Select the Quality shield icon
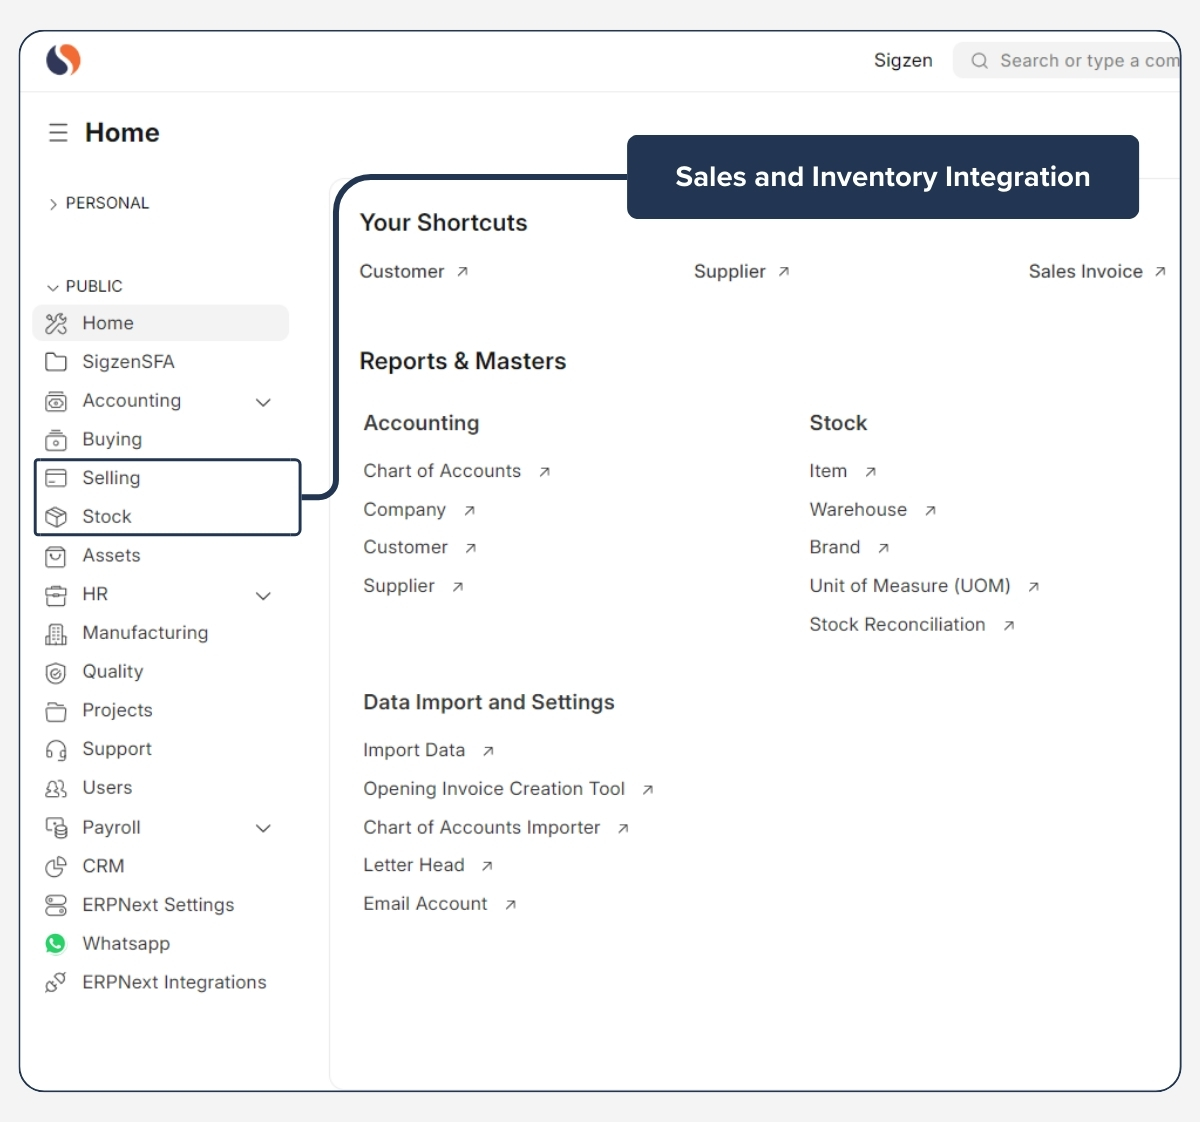 (56, 672)
